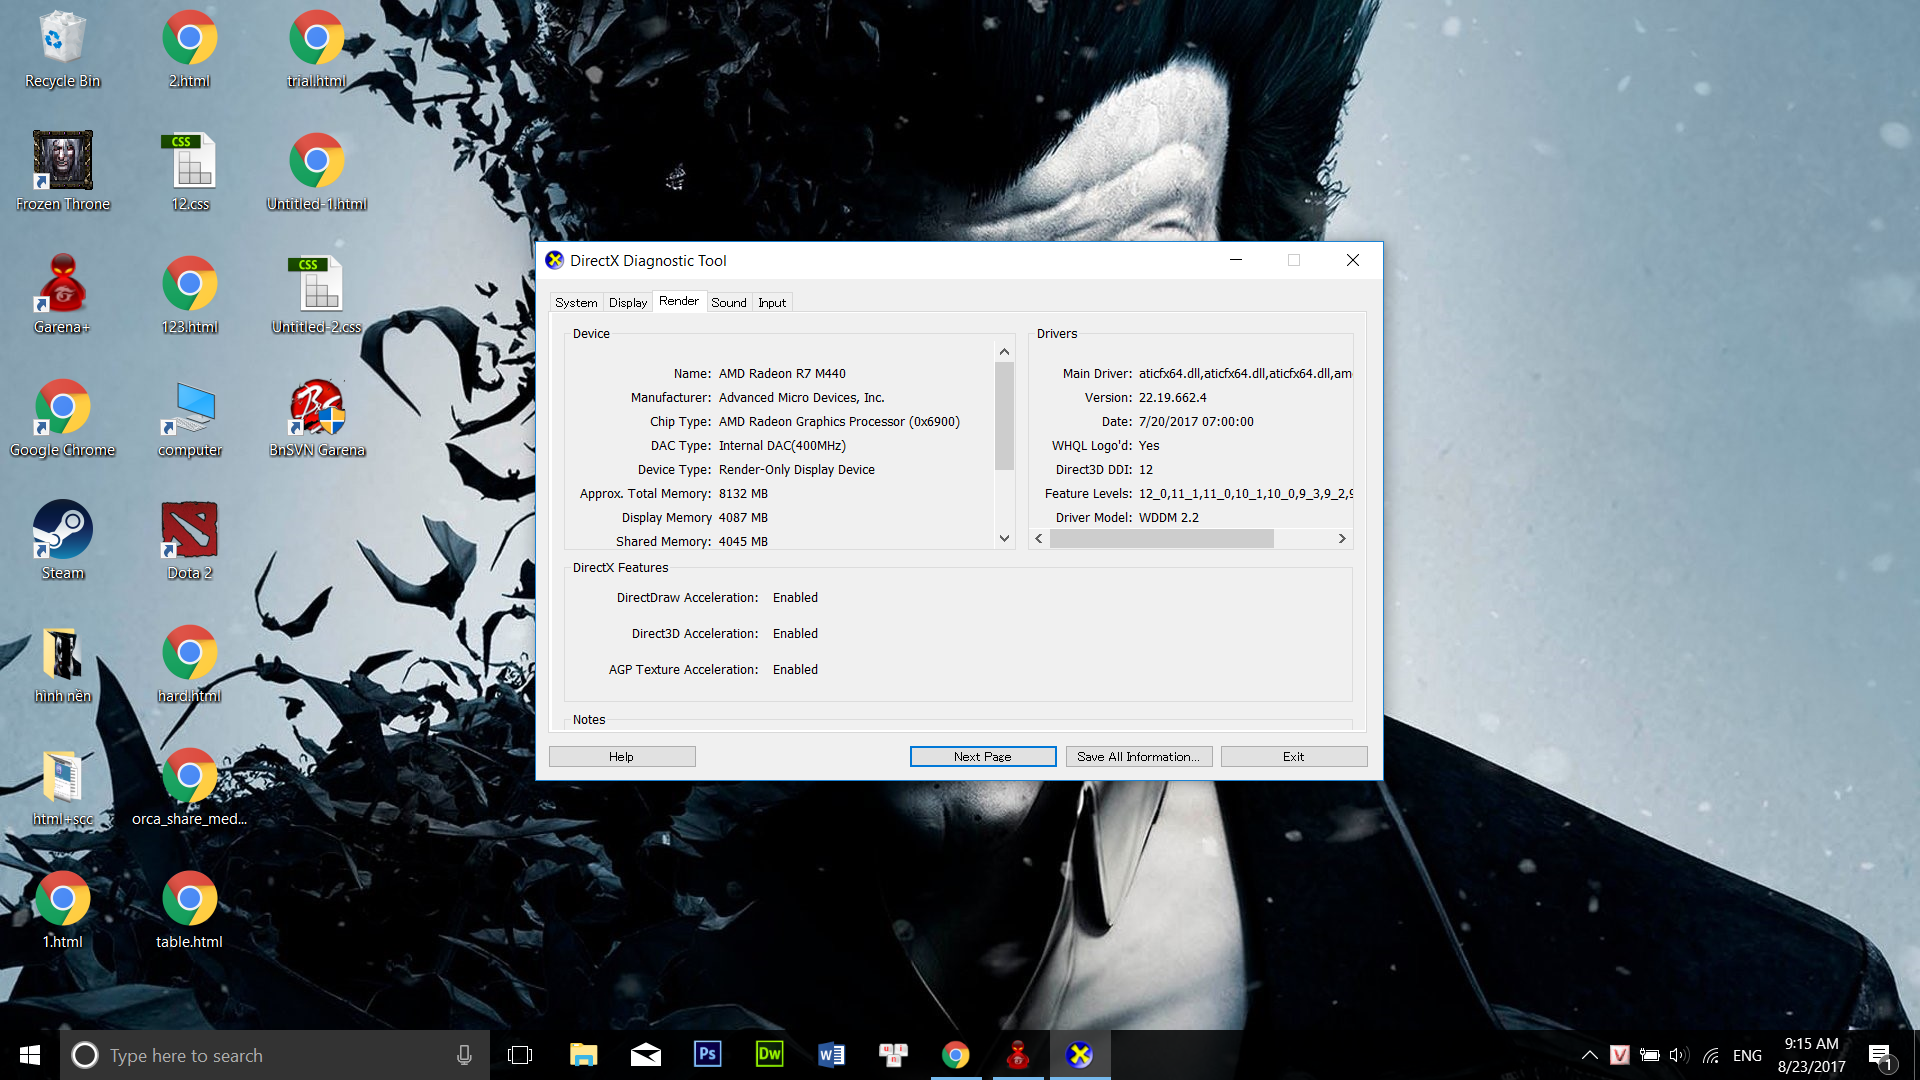Open File Explorer from the taskbar
This screenshot has height=1080, width=1920.
583,1054
